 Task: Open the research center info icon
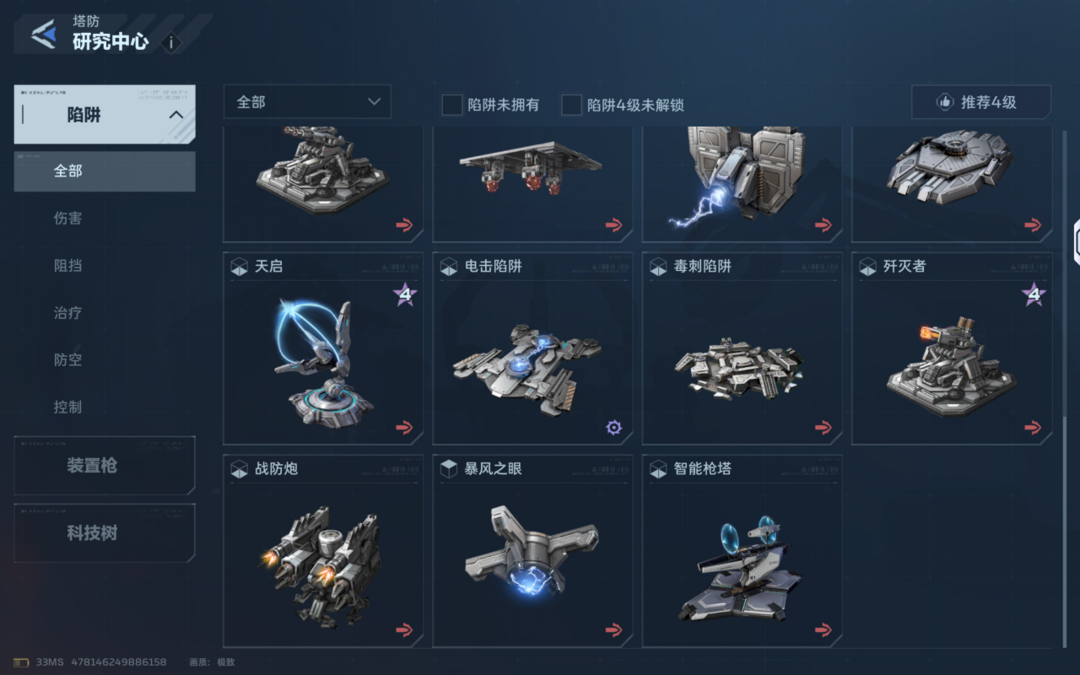coord(171,43)
